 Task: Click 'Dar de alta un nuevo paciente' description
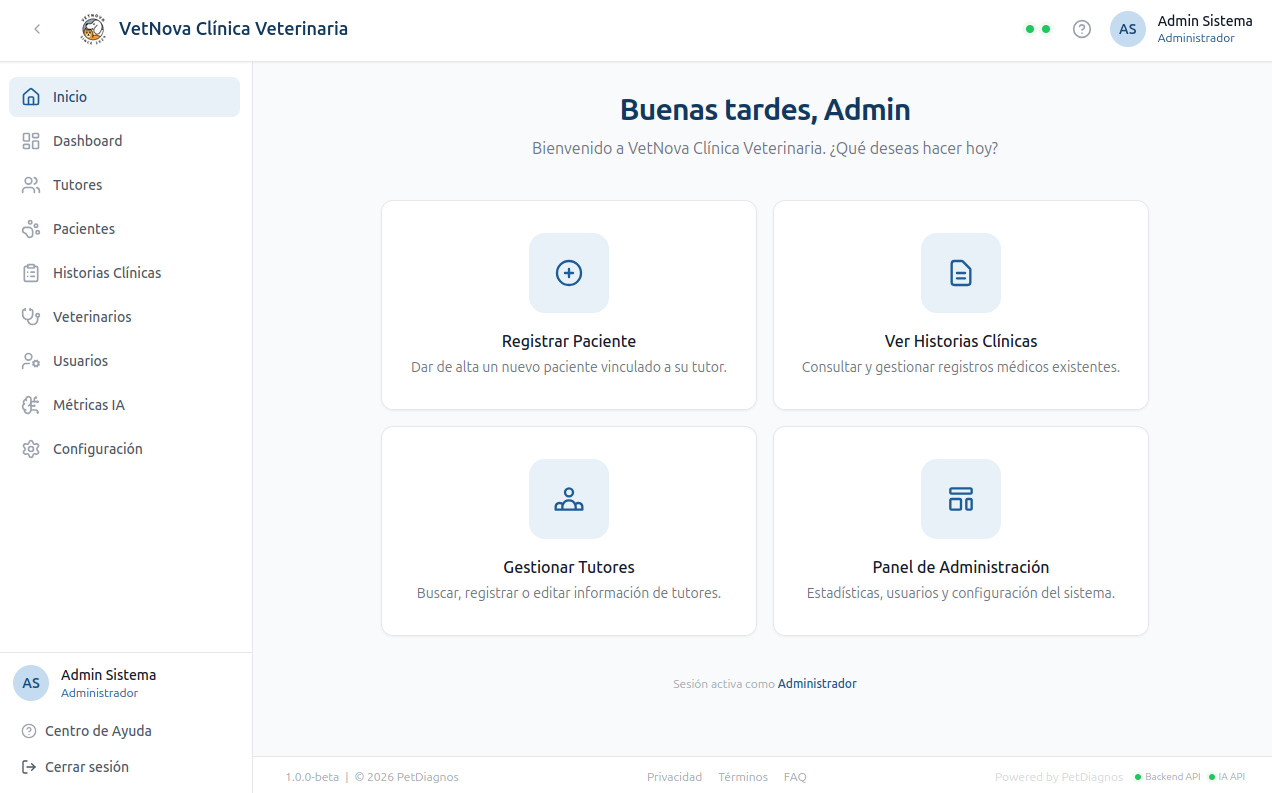[x=569, y=367]
